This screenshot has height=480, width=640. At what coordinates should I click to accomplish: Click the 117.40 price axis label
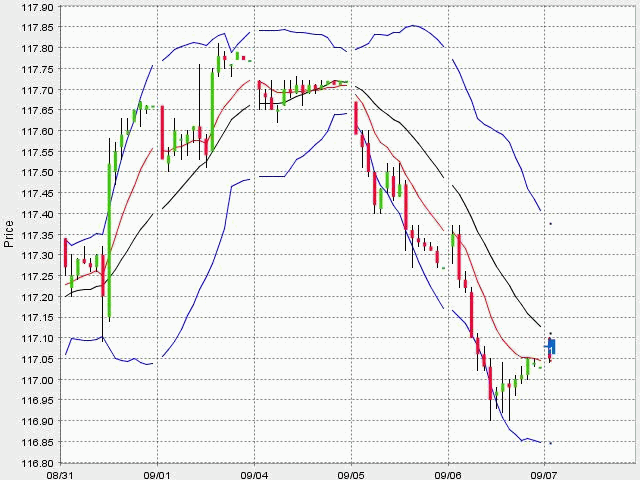pos(37,214)
